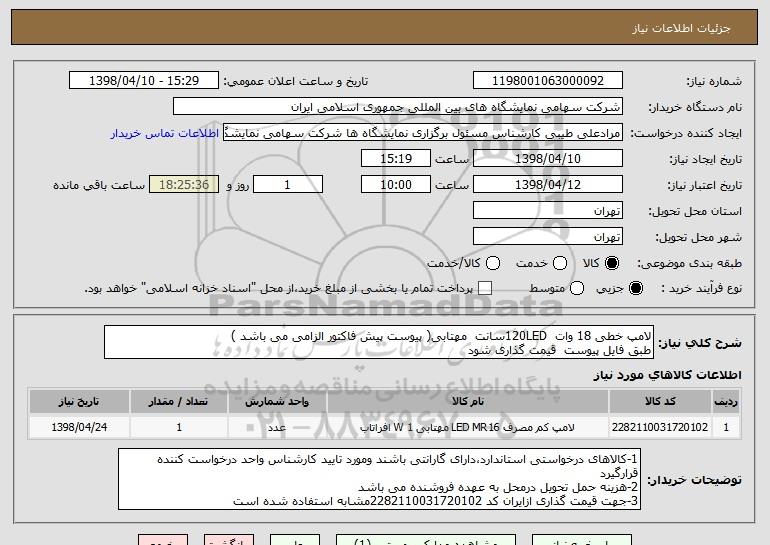Click the طبقه بندی موضوعی label
The width and height of the screenshot is (770, 545).
[689, 263]
